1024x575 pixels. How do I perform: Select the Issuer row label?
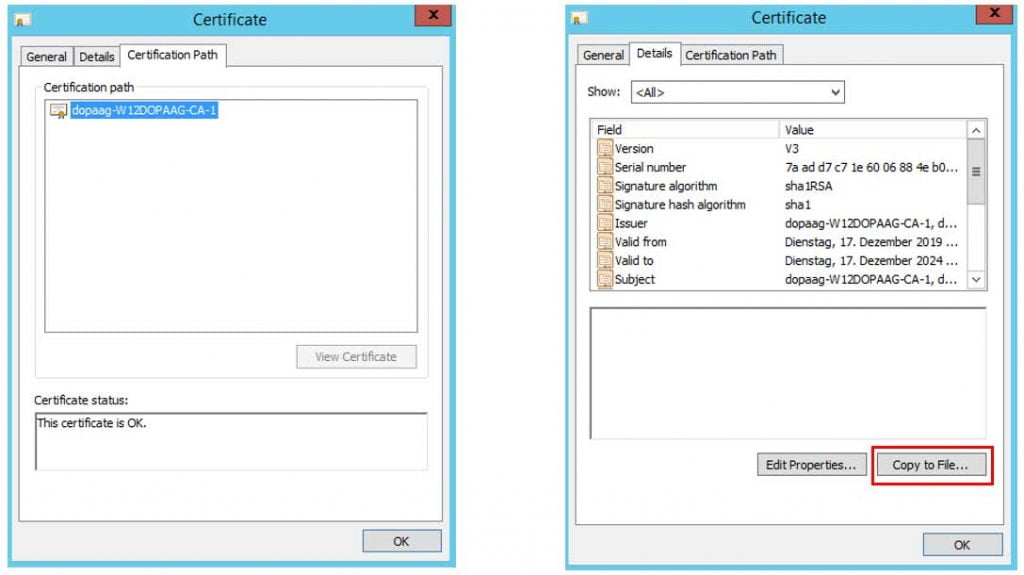[632, 223]
